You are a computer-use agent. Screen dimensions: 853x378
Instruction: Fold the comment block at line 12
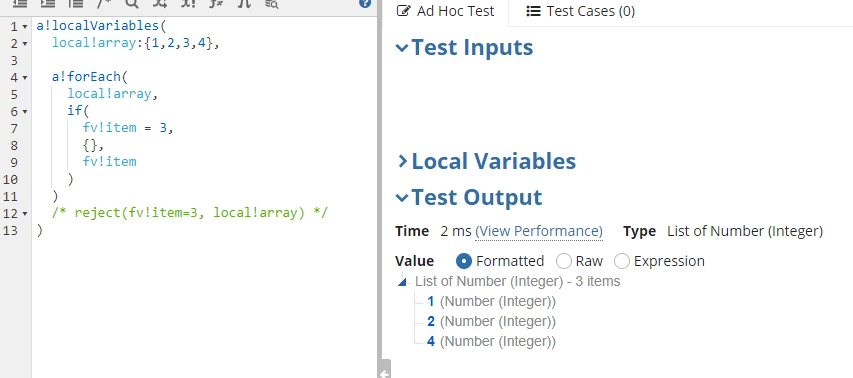pyautogui.click(x=25, y=213)
